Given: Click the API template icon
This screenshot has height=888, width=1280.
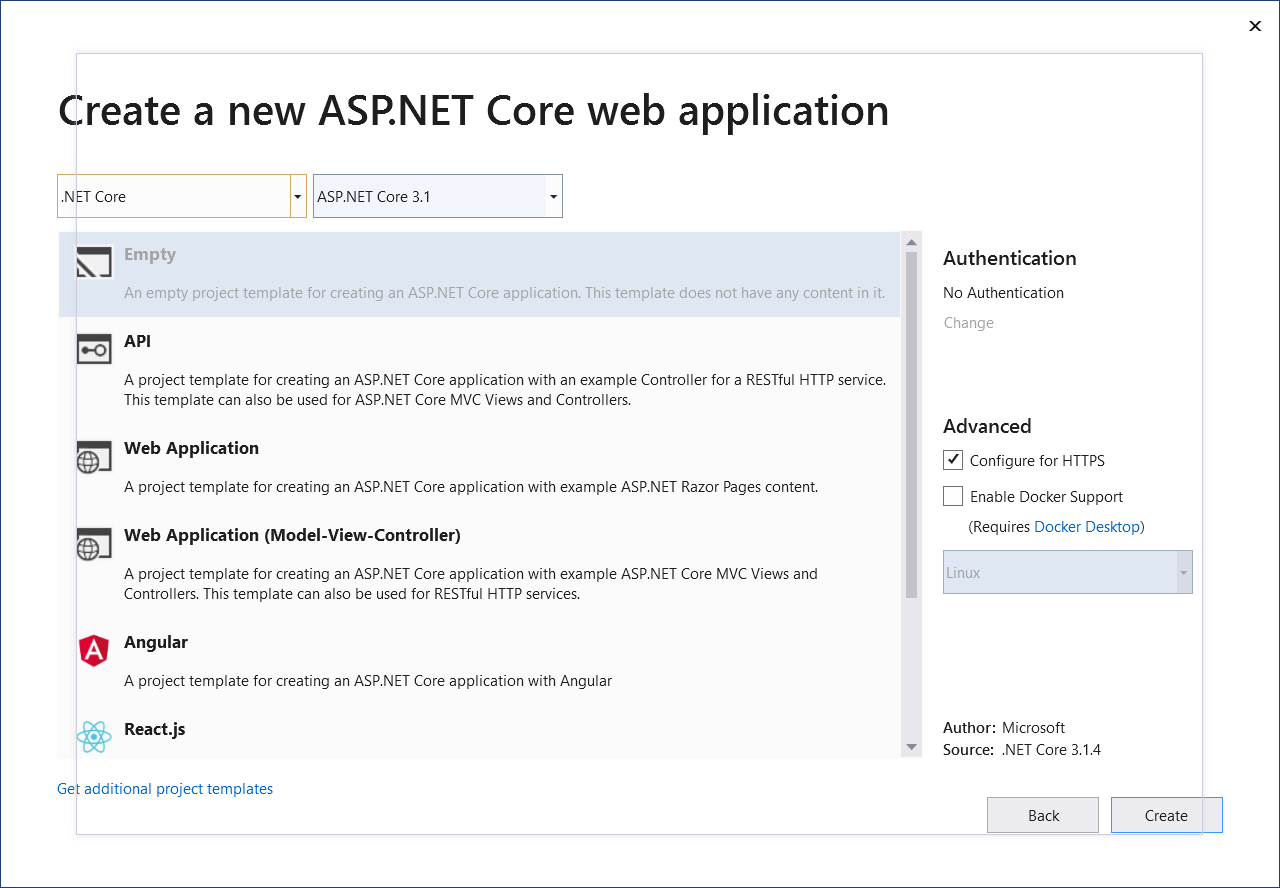Looking at the screenshot, I should click(94, 349).
